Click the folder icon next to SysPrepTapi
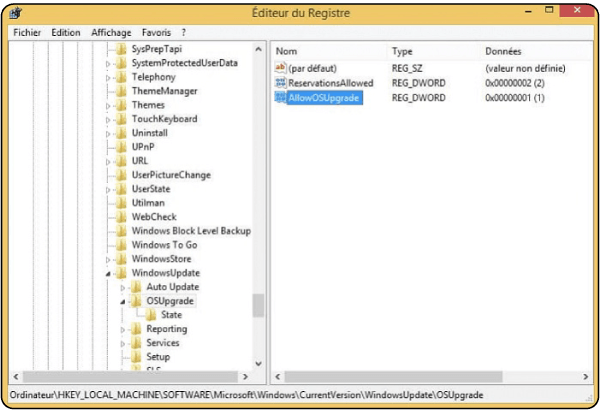This screenshot has height=412, width=600. coord(121,49)
